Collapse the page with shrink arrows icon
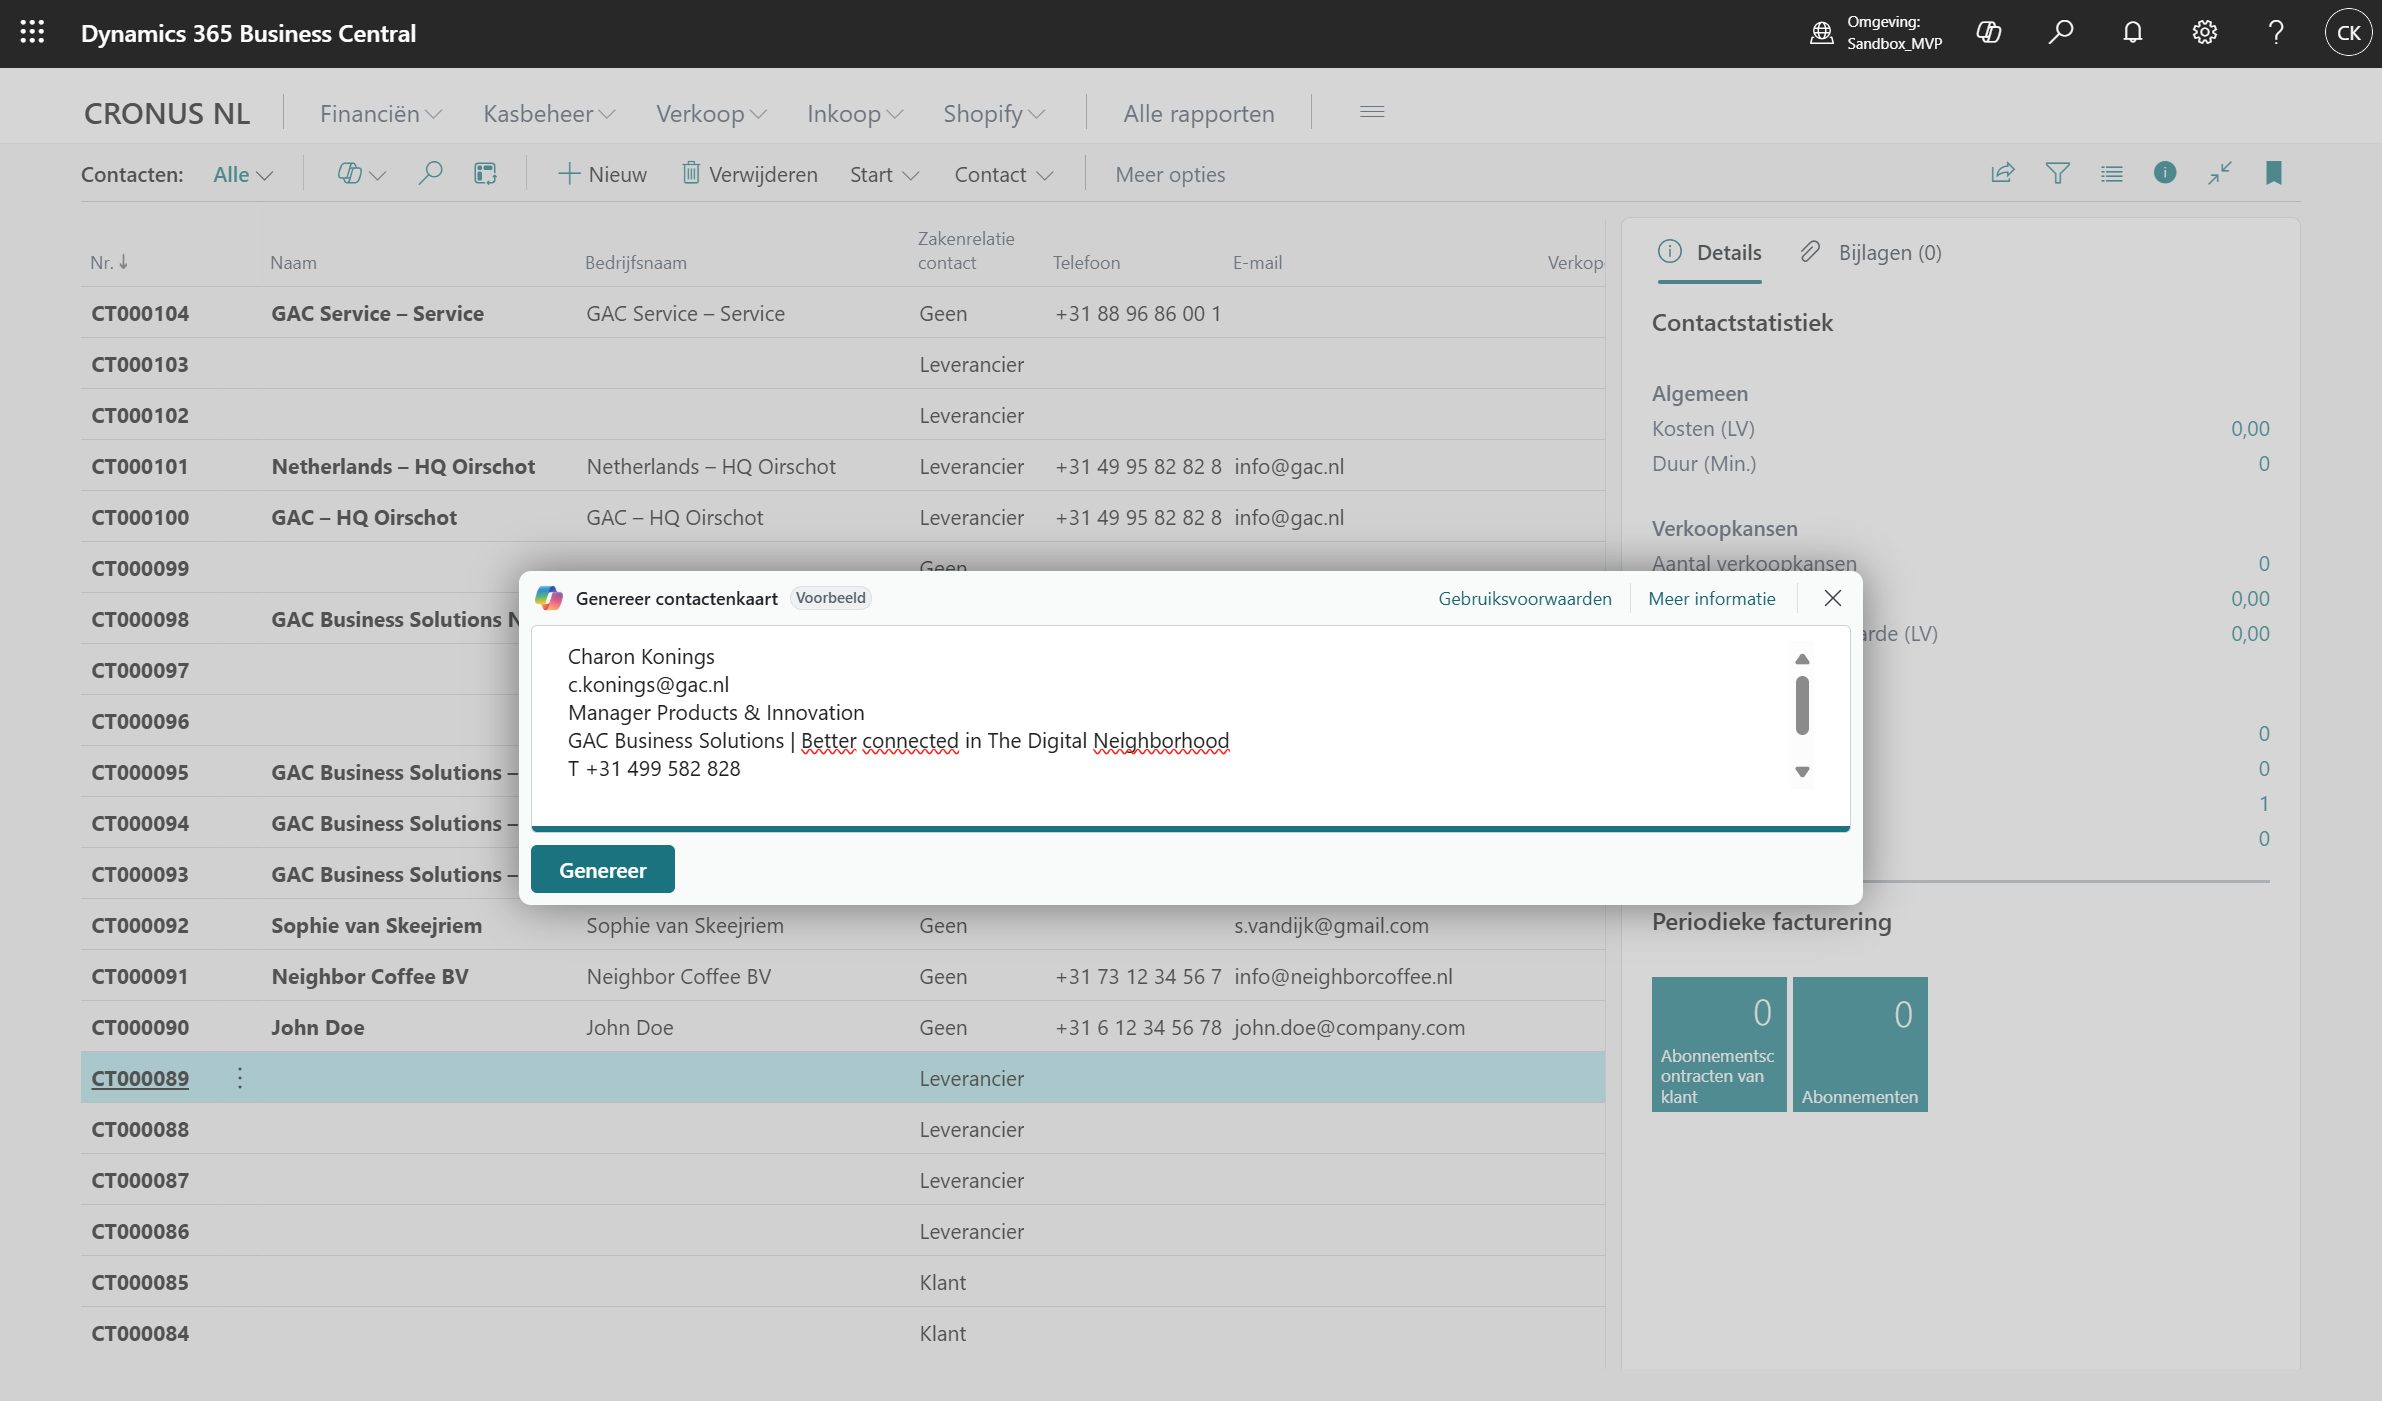2382x1401 pixels. (x=2219, y=173)
